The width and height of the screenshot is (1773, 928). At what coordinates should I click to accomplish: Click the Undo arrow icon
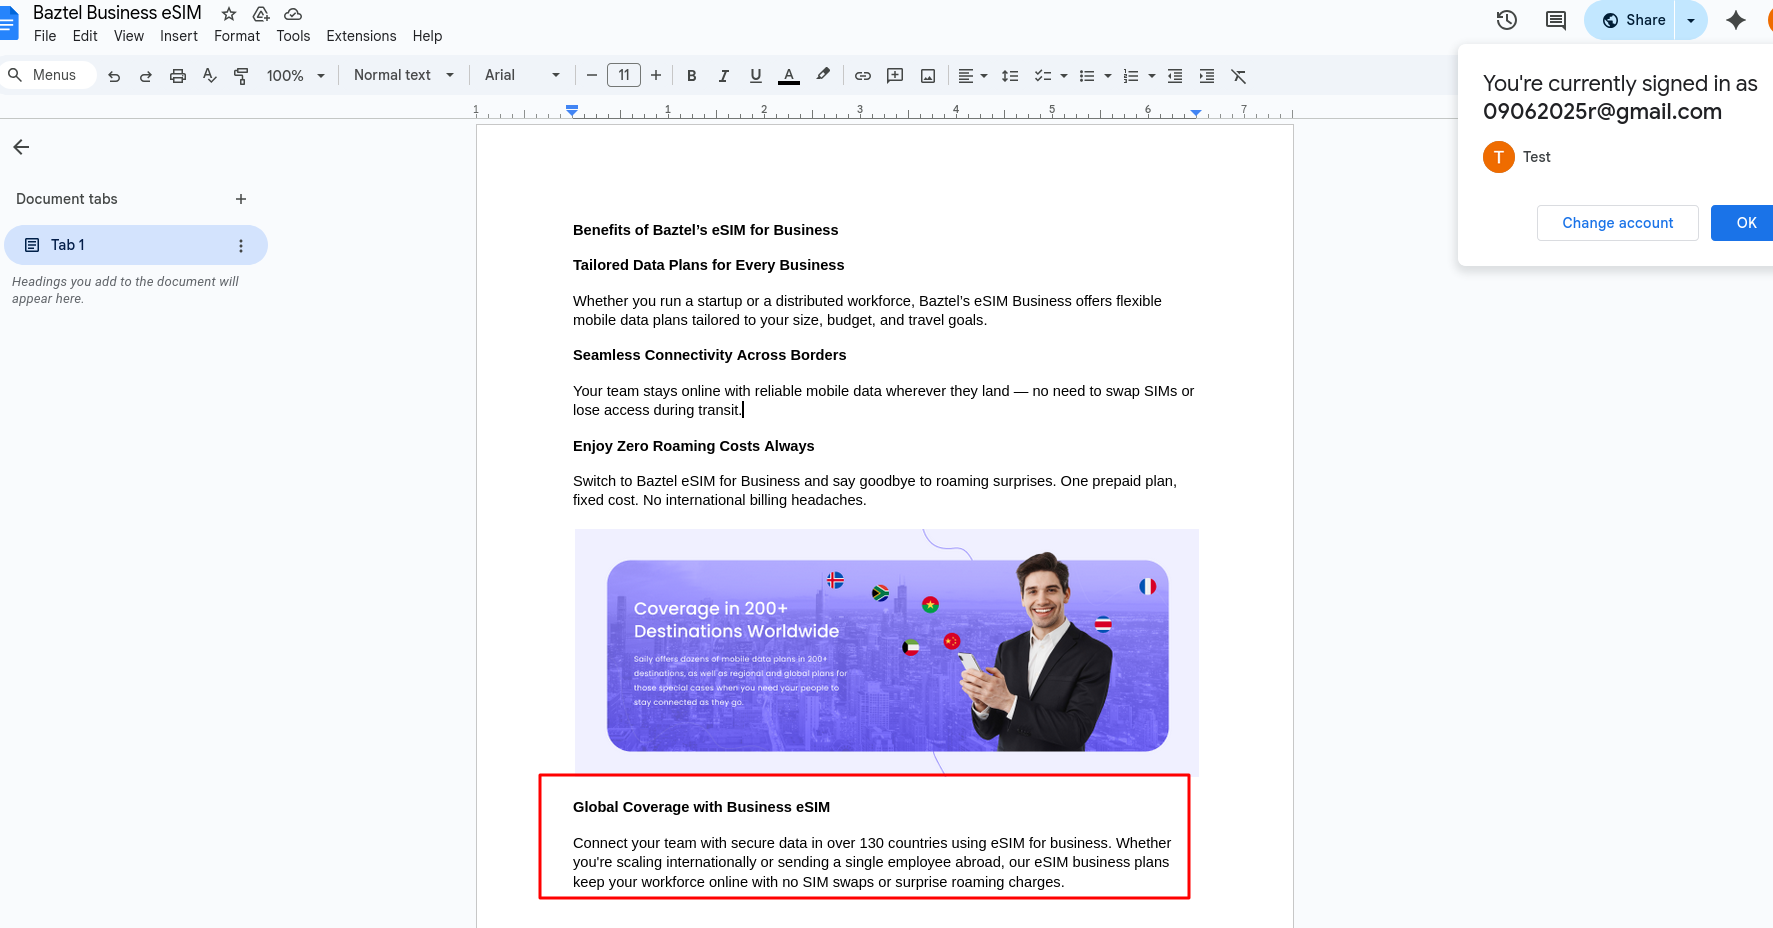[x=114, y=76]
